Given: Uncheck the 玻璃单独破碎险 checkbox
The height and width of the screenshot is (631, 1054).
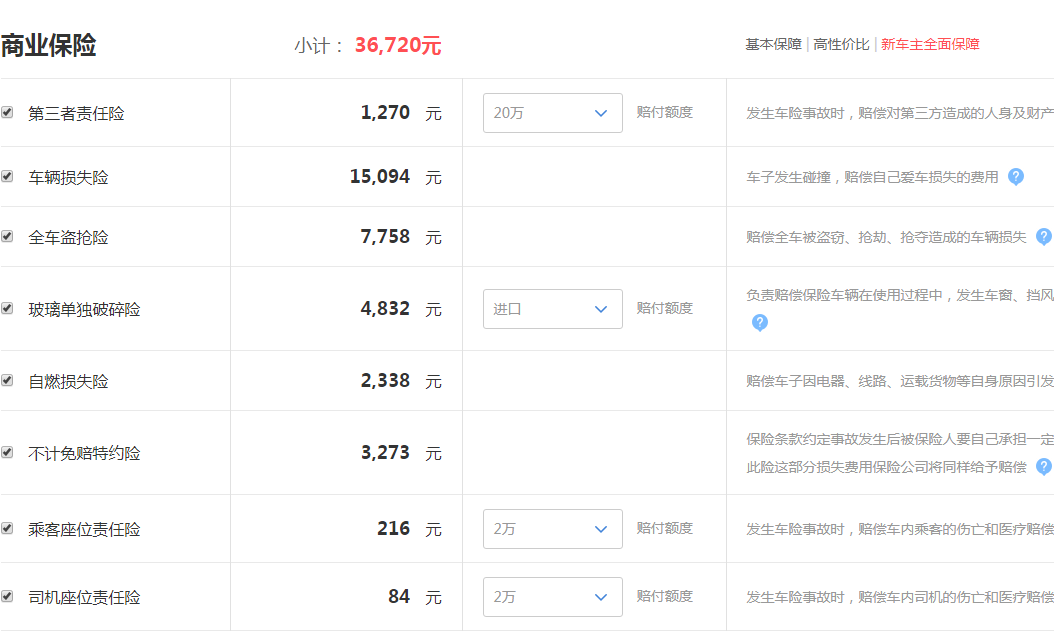Looking at the screenshot, I should click(x=7, y=308).
